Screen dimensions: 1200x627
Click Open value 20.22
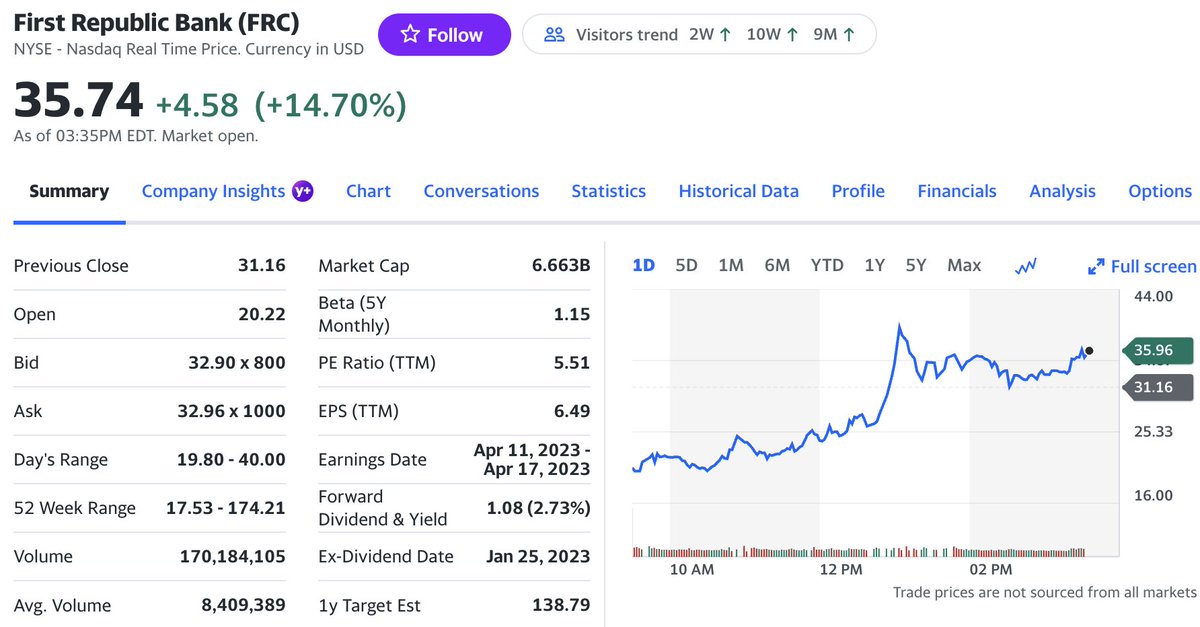pyautogui.click(x=262, y=314)
